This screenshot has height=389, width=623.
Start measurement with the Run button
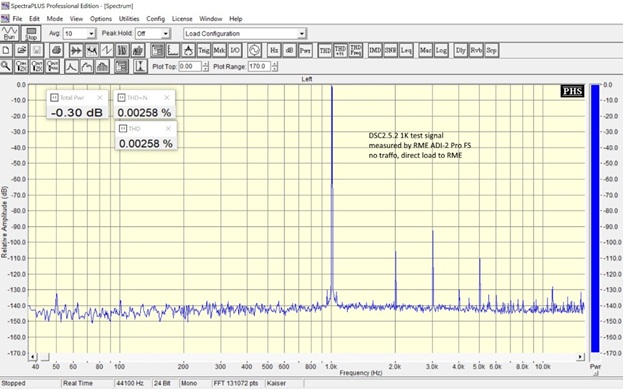pyautogui.click(x=9, y=33)
